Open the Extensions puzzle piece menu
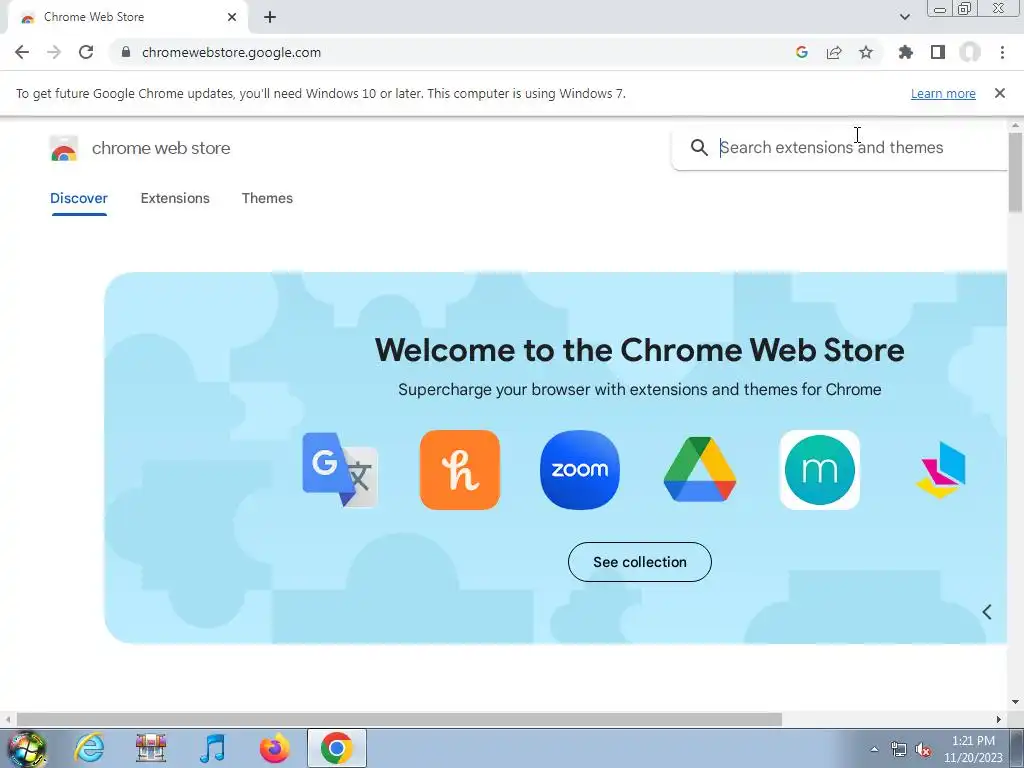 coord(905,52)
